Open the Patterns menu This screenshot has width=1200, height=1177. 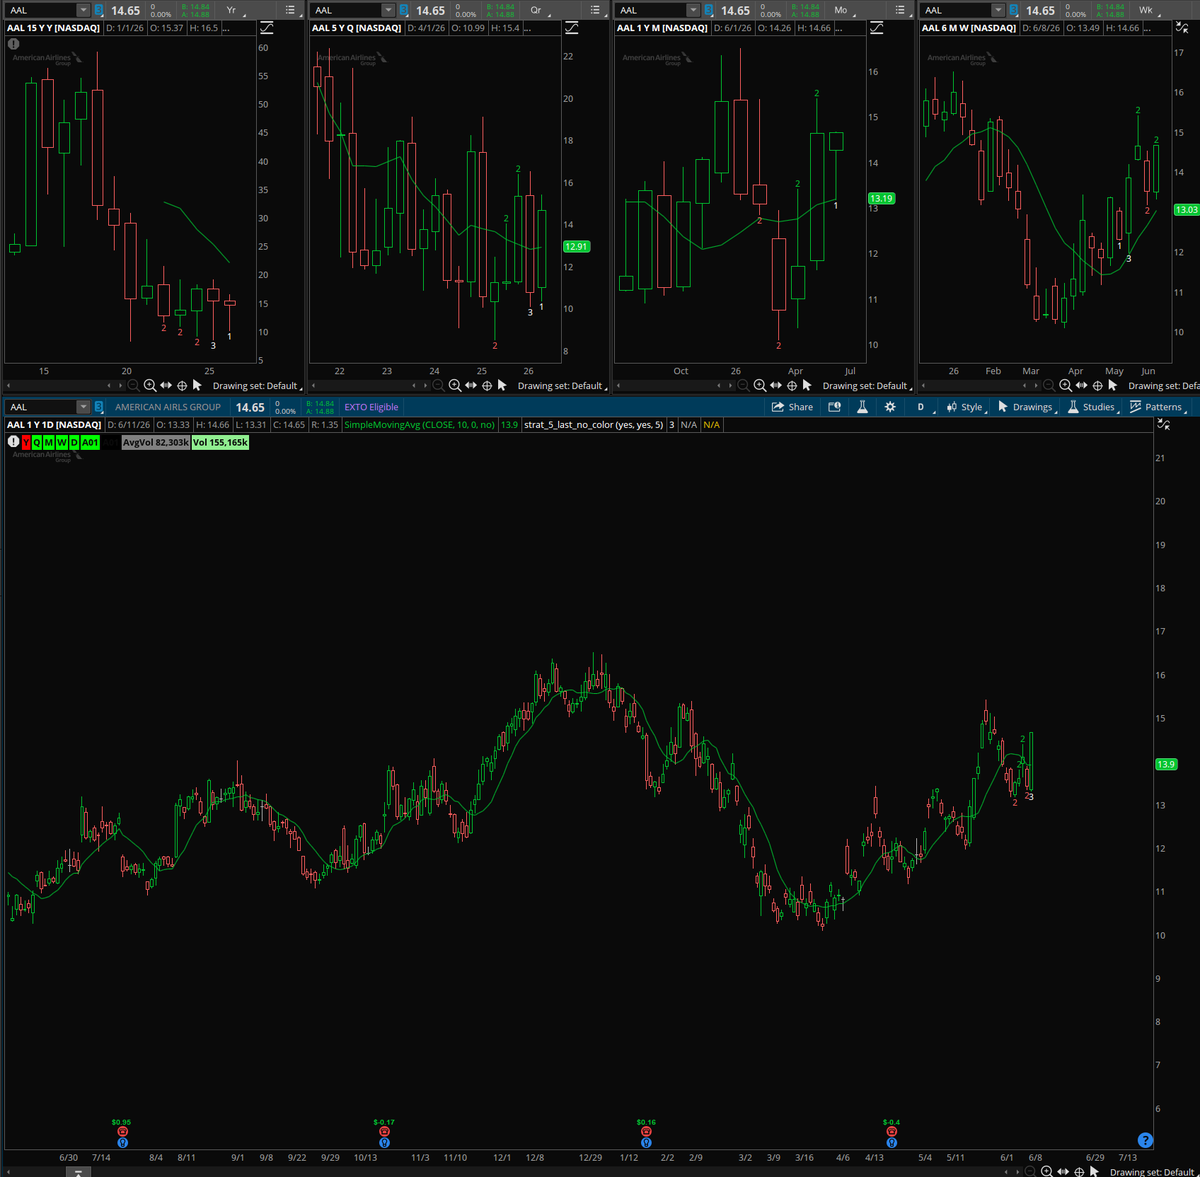coord(1157,407)
